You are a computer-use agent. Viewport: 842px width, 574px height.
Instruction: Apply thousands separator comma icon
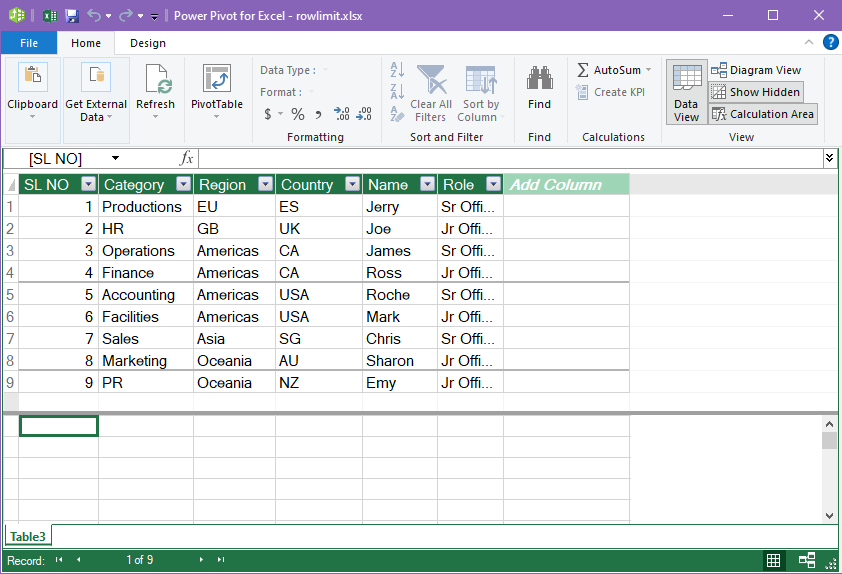pyautogui.click(x=318, y=114)
